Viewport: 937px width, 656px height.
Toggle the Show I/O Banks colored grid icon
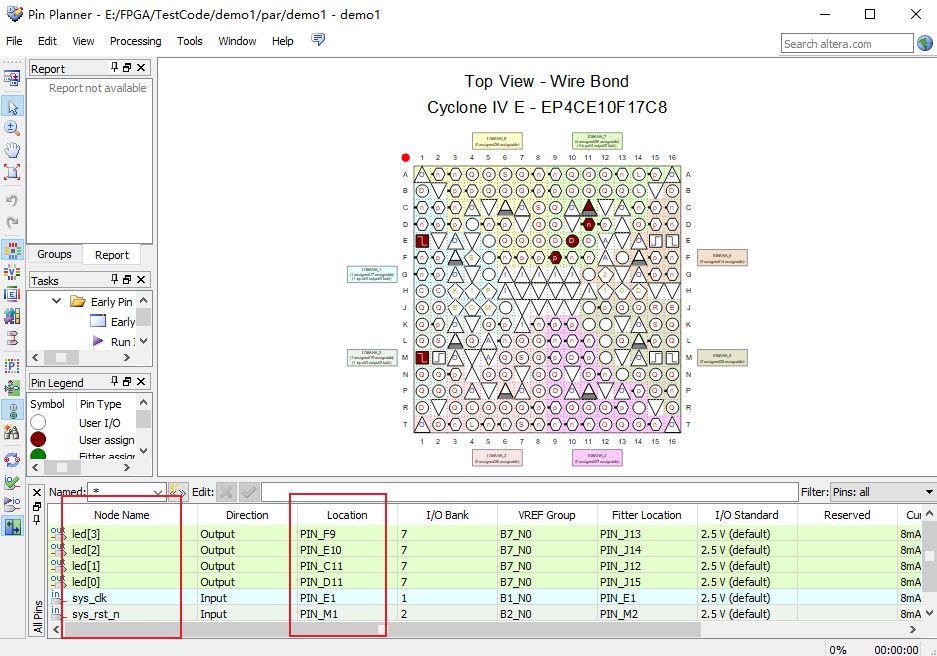(x=13, y=250)
